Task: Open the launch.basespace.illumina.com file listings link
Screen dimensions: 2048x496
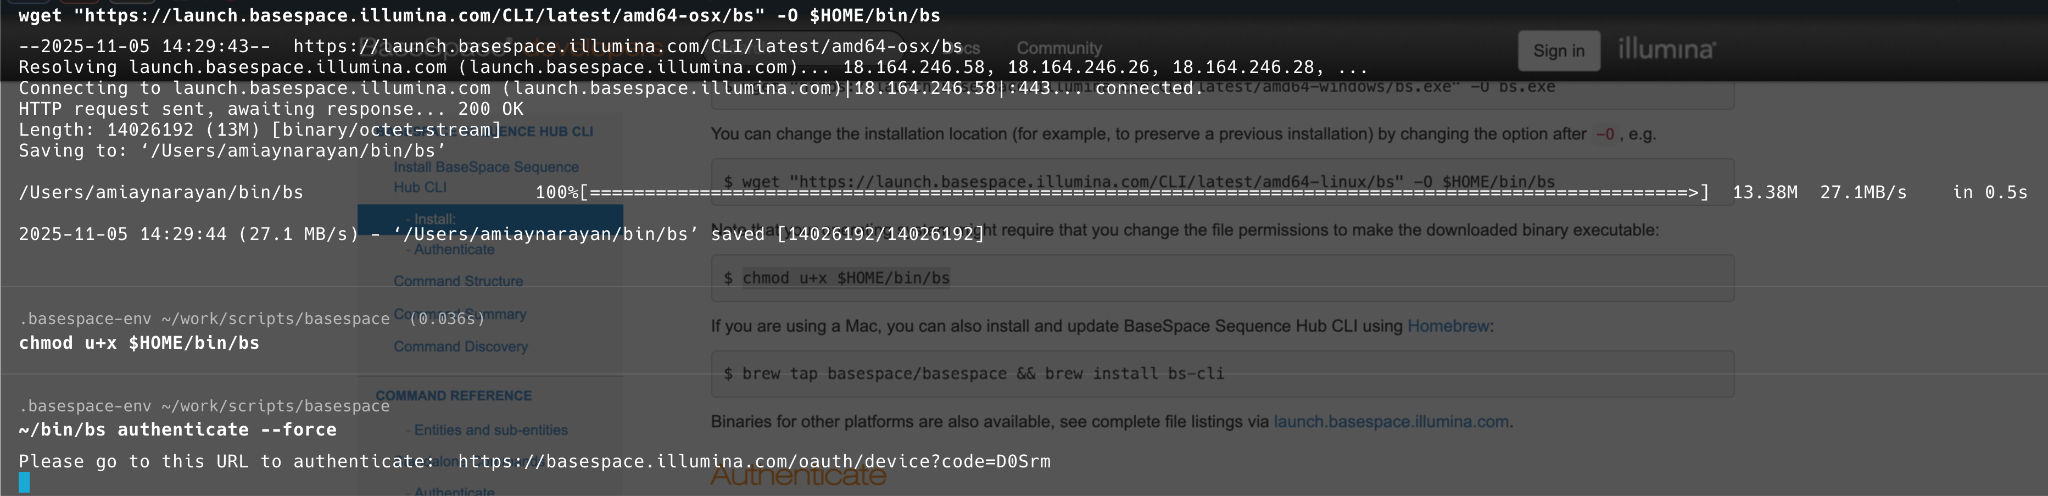Action: (x=1390, y=422)
